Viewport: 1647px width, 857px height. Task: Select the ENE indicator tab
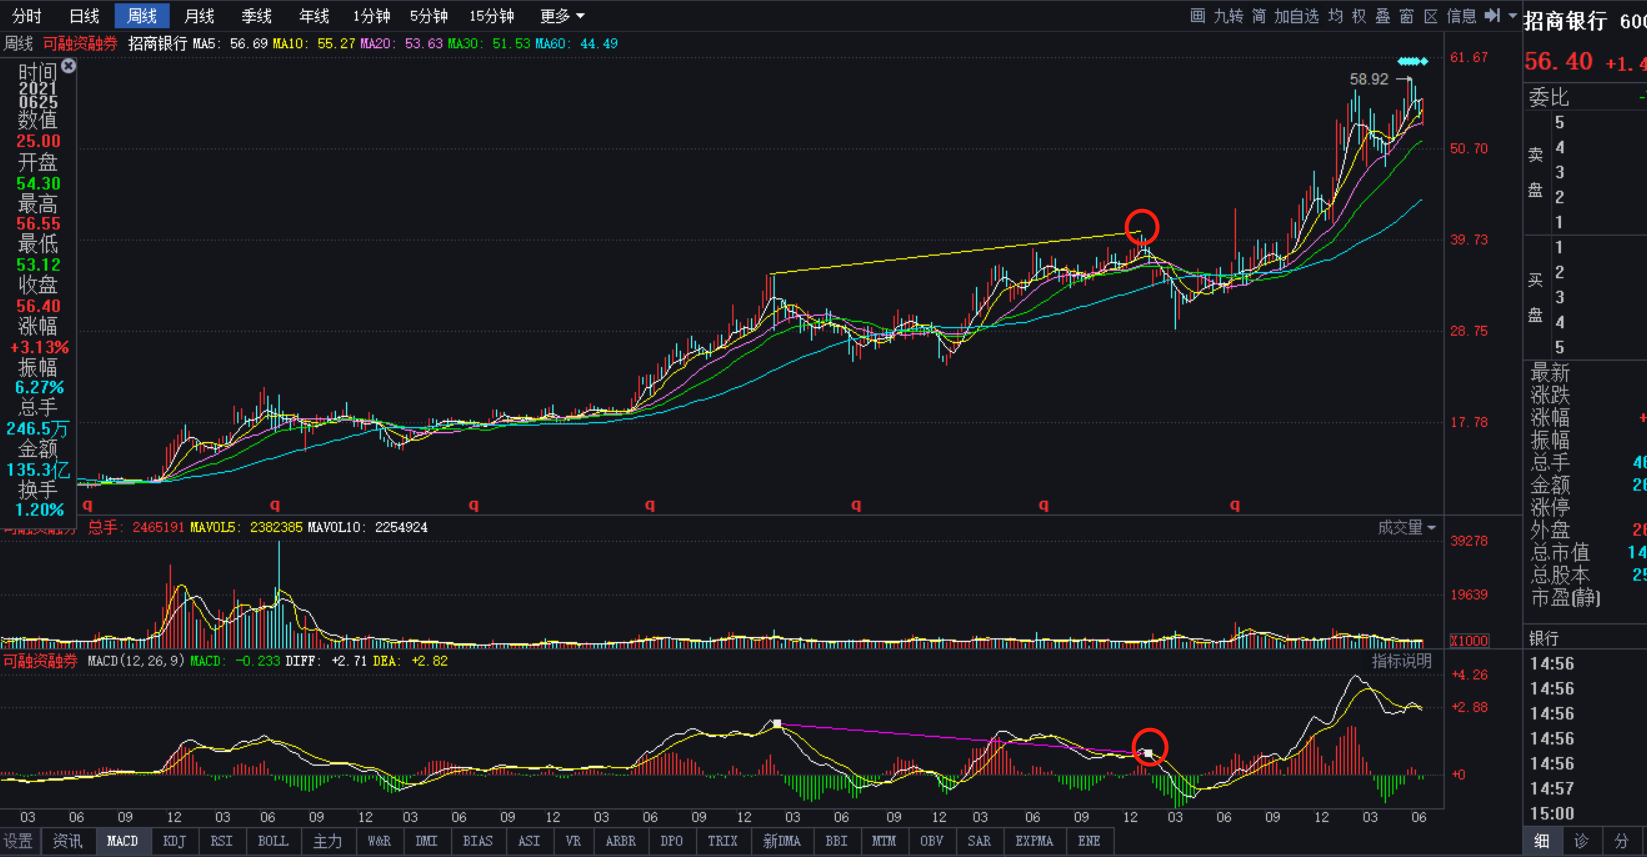(x=1090, y=841)
